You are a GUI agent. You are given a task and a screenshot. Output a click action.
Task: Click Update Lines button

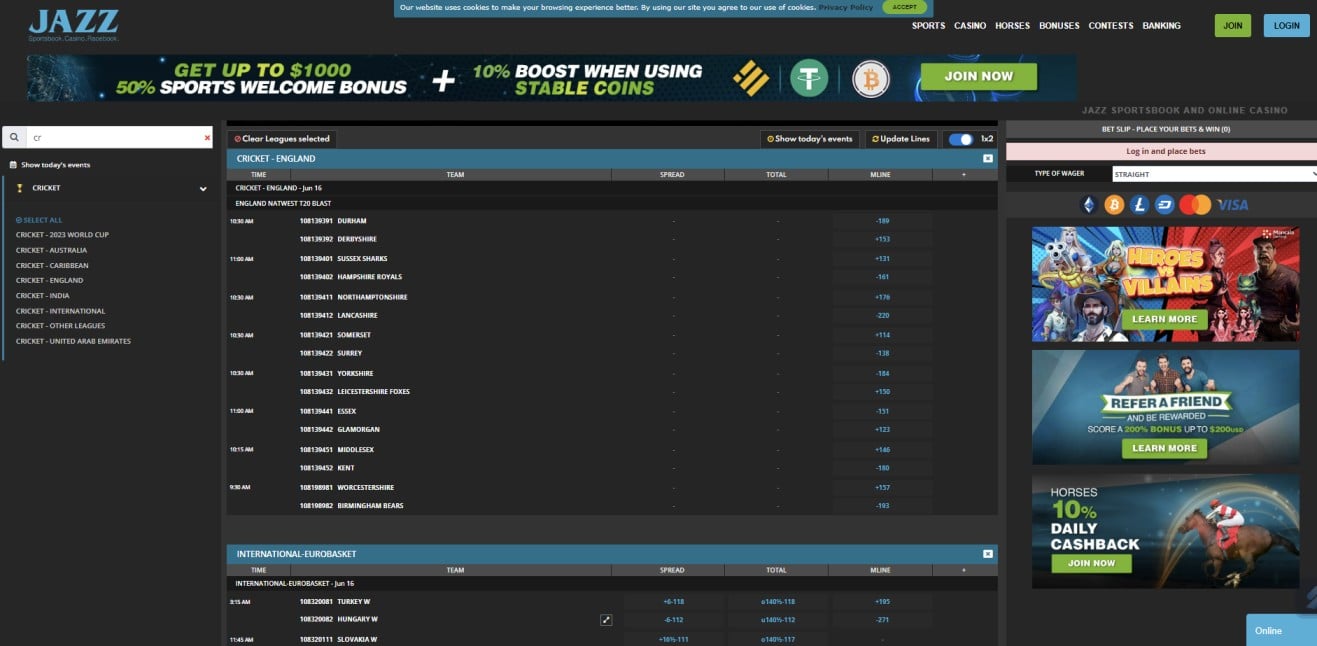click(x=900, y=139)
